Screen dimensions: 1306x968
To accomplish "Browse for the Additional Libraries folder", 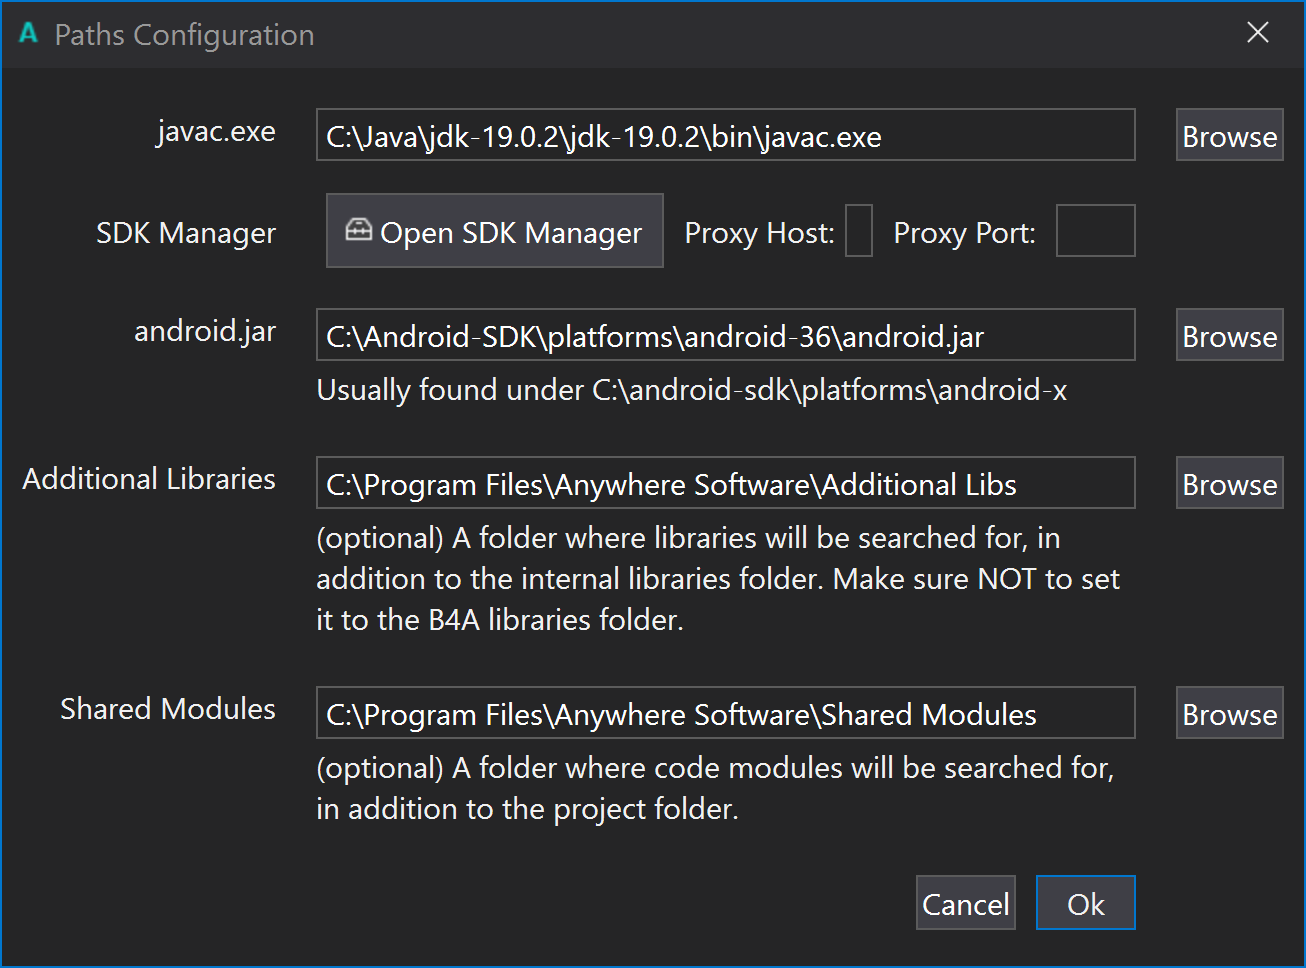I will 1229,483.
